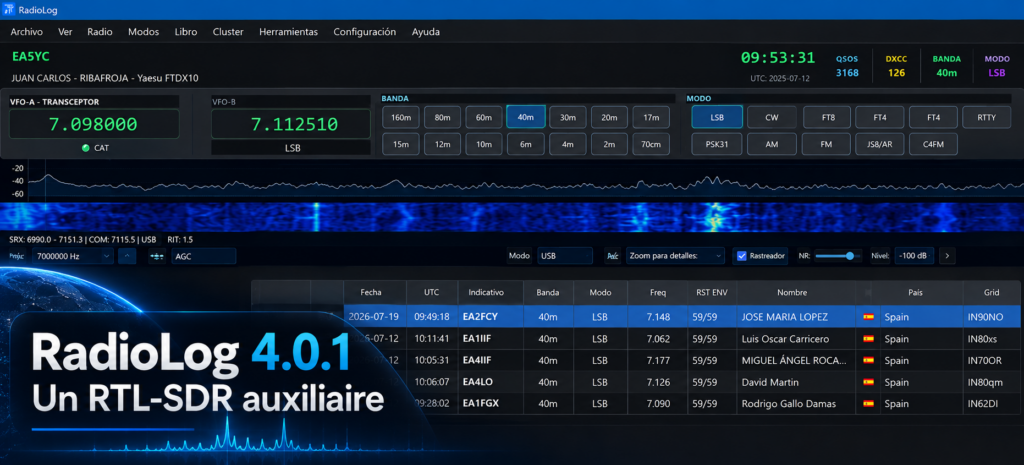
Task: Click the name Rodrigo Gallo Damas
Action: (x=788, y=404)
